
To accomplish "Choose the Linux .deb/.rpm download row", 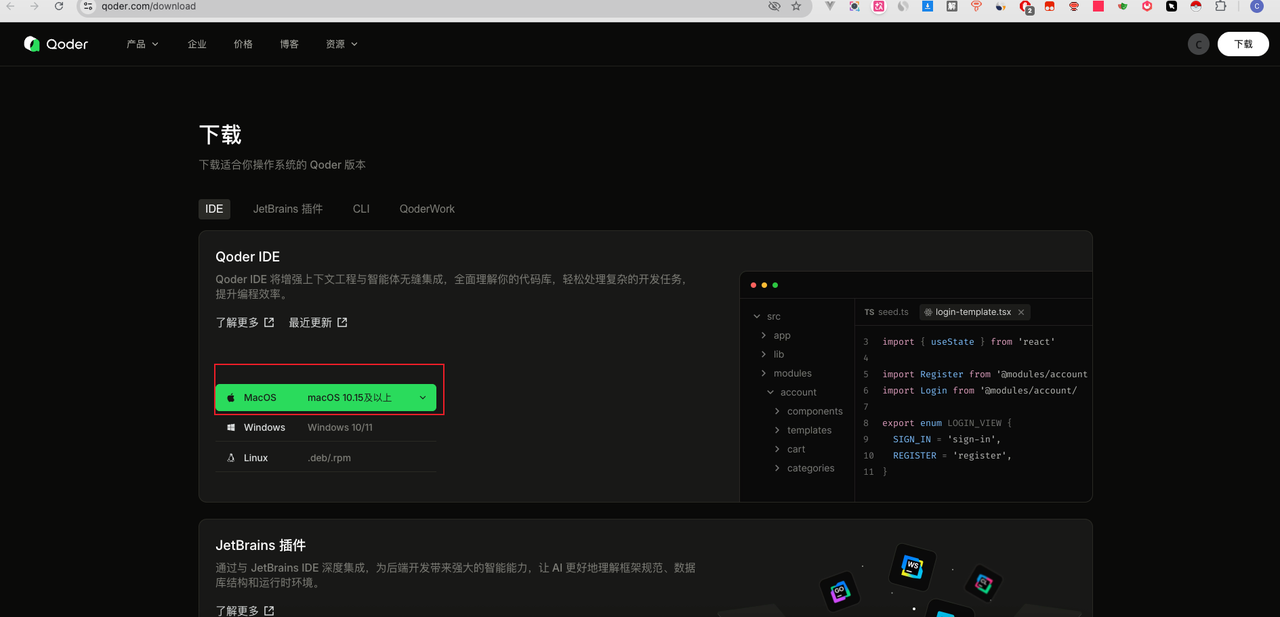I will [326, 457].
